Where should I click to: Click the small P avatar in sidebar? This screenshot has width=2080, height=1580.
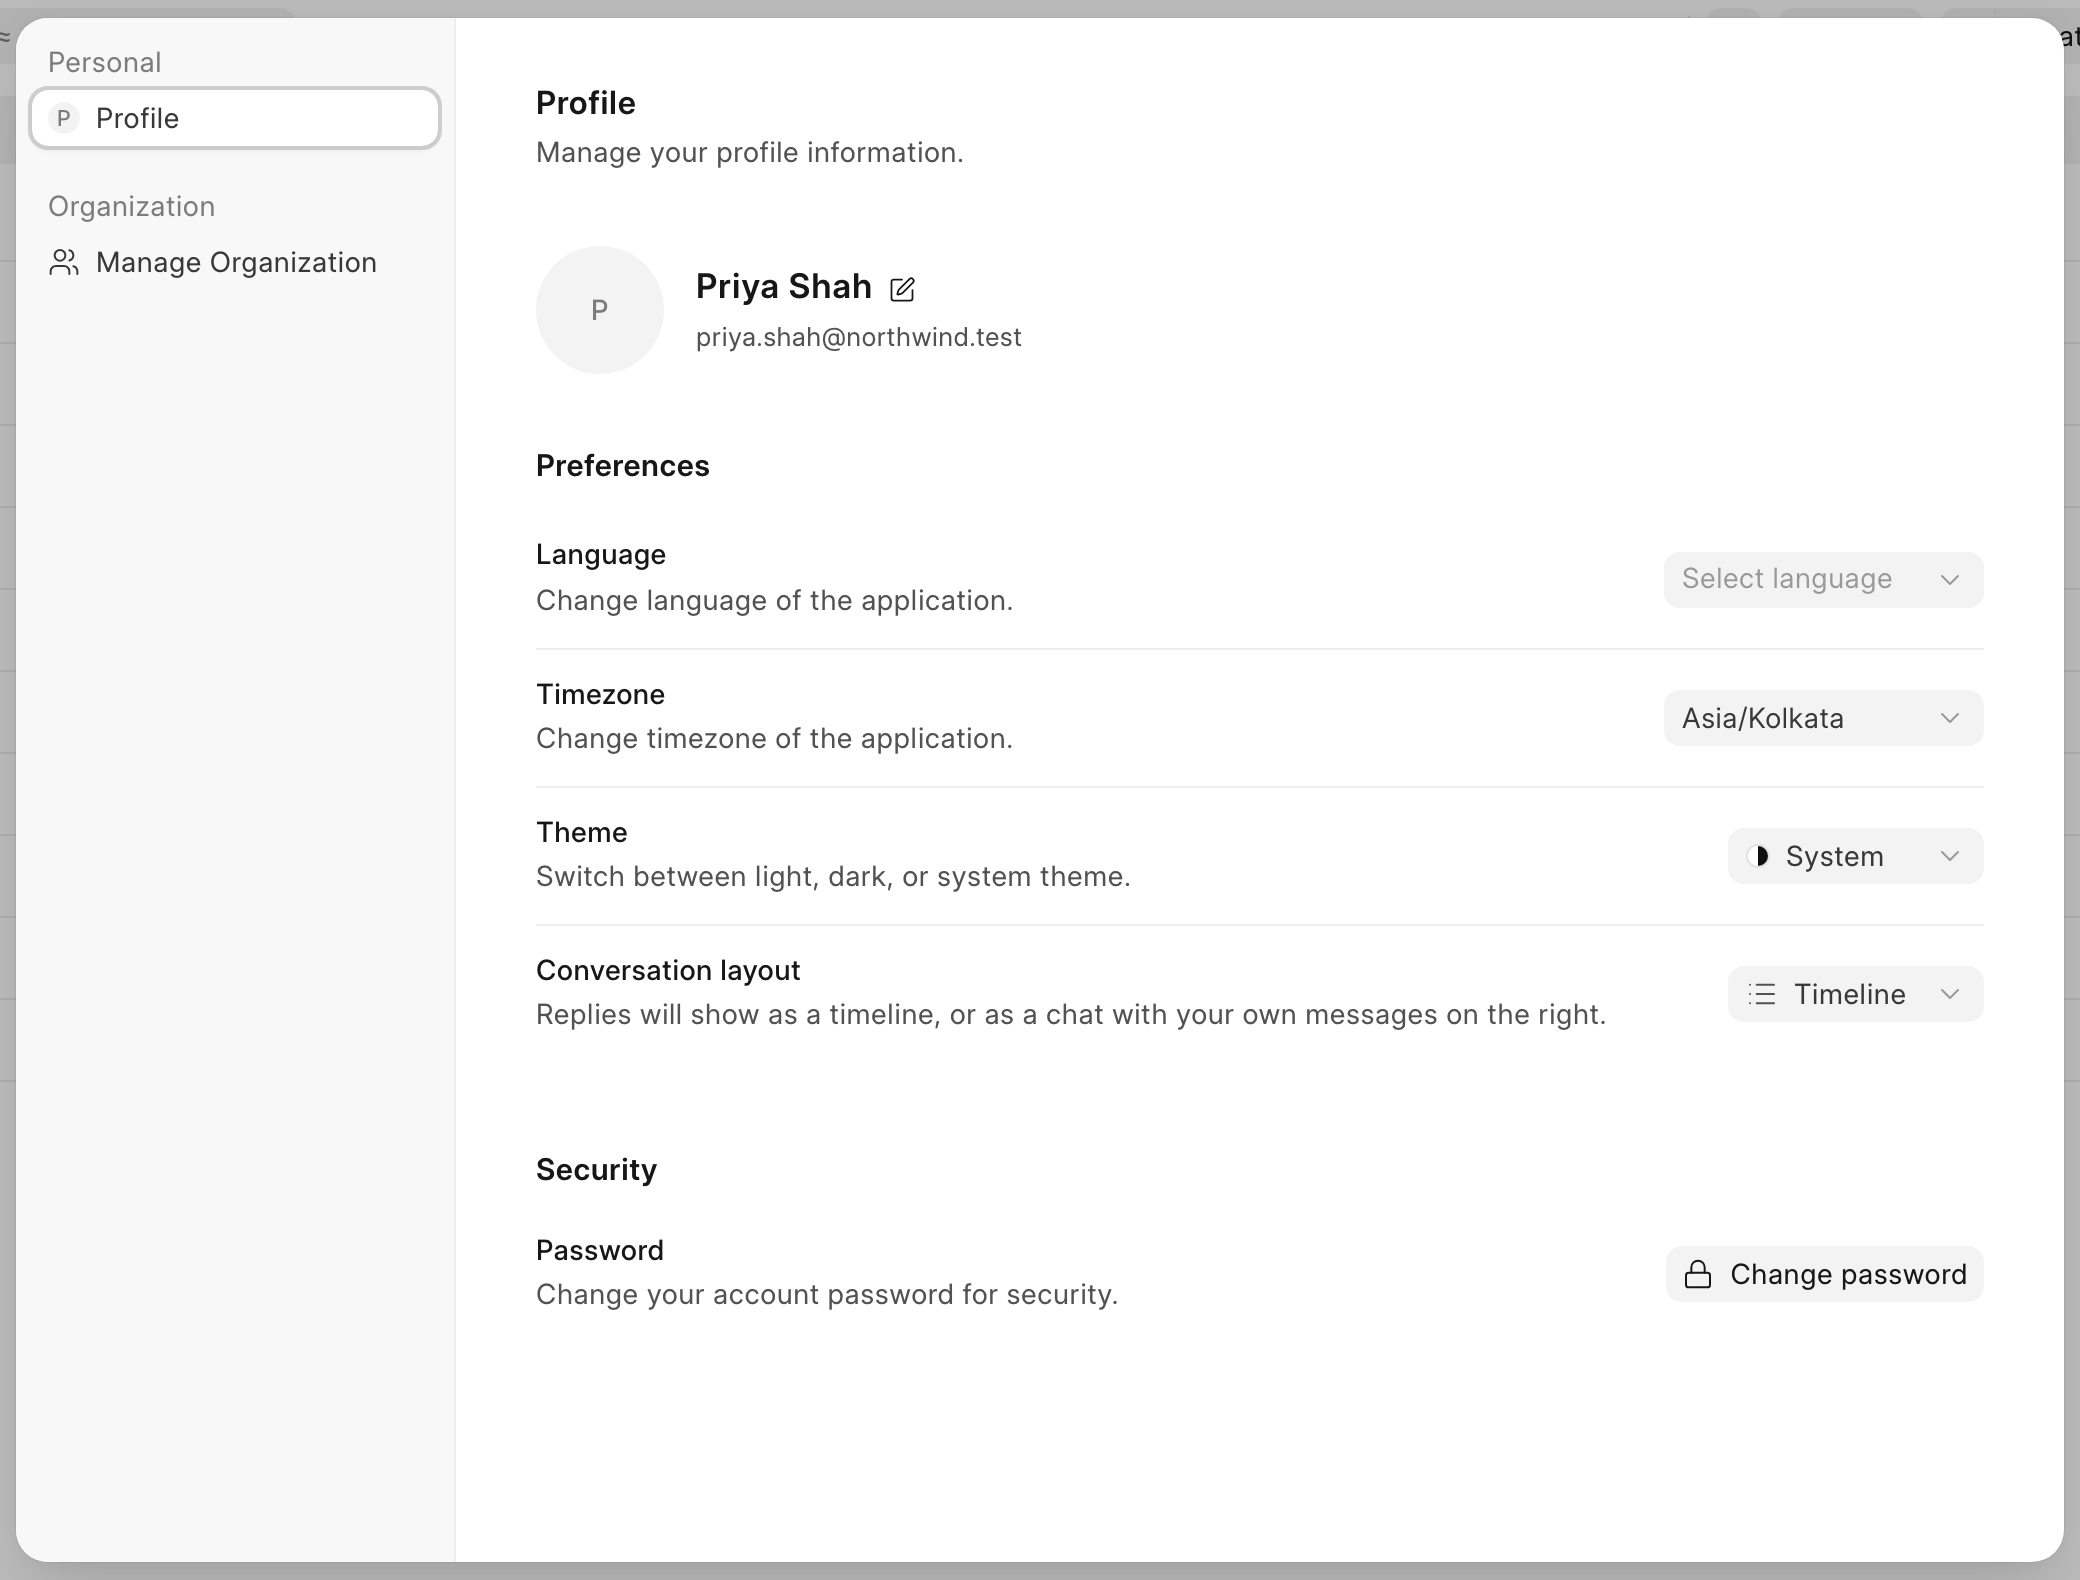click(64, 118)
